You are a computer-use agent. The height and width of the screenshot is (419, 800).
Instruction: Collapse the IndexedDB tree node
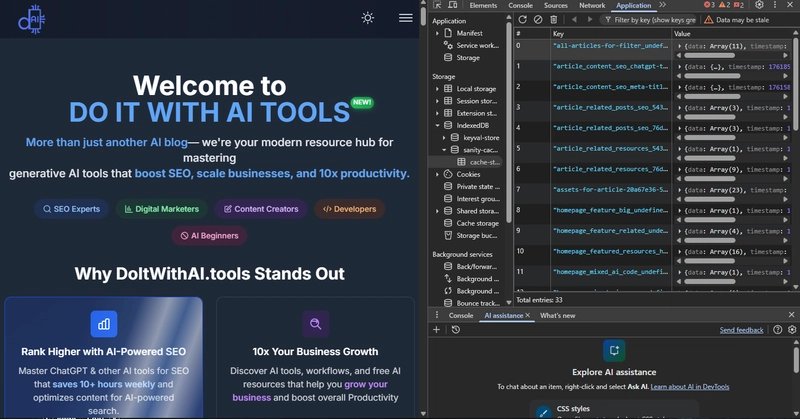[437, 125]
